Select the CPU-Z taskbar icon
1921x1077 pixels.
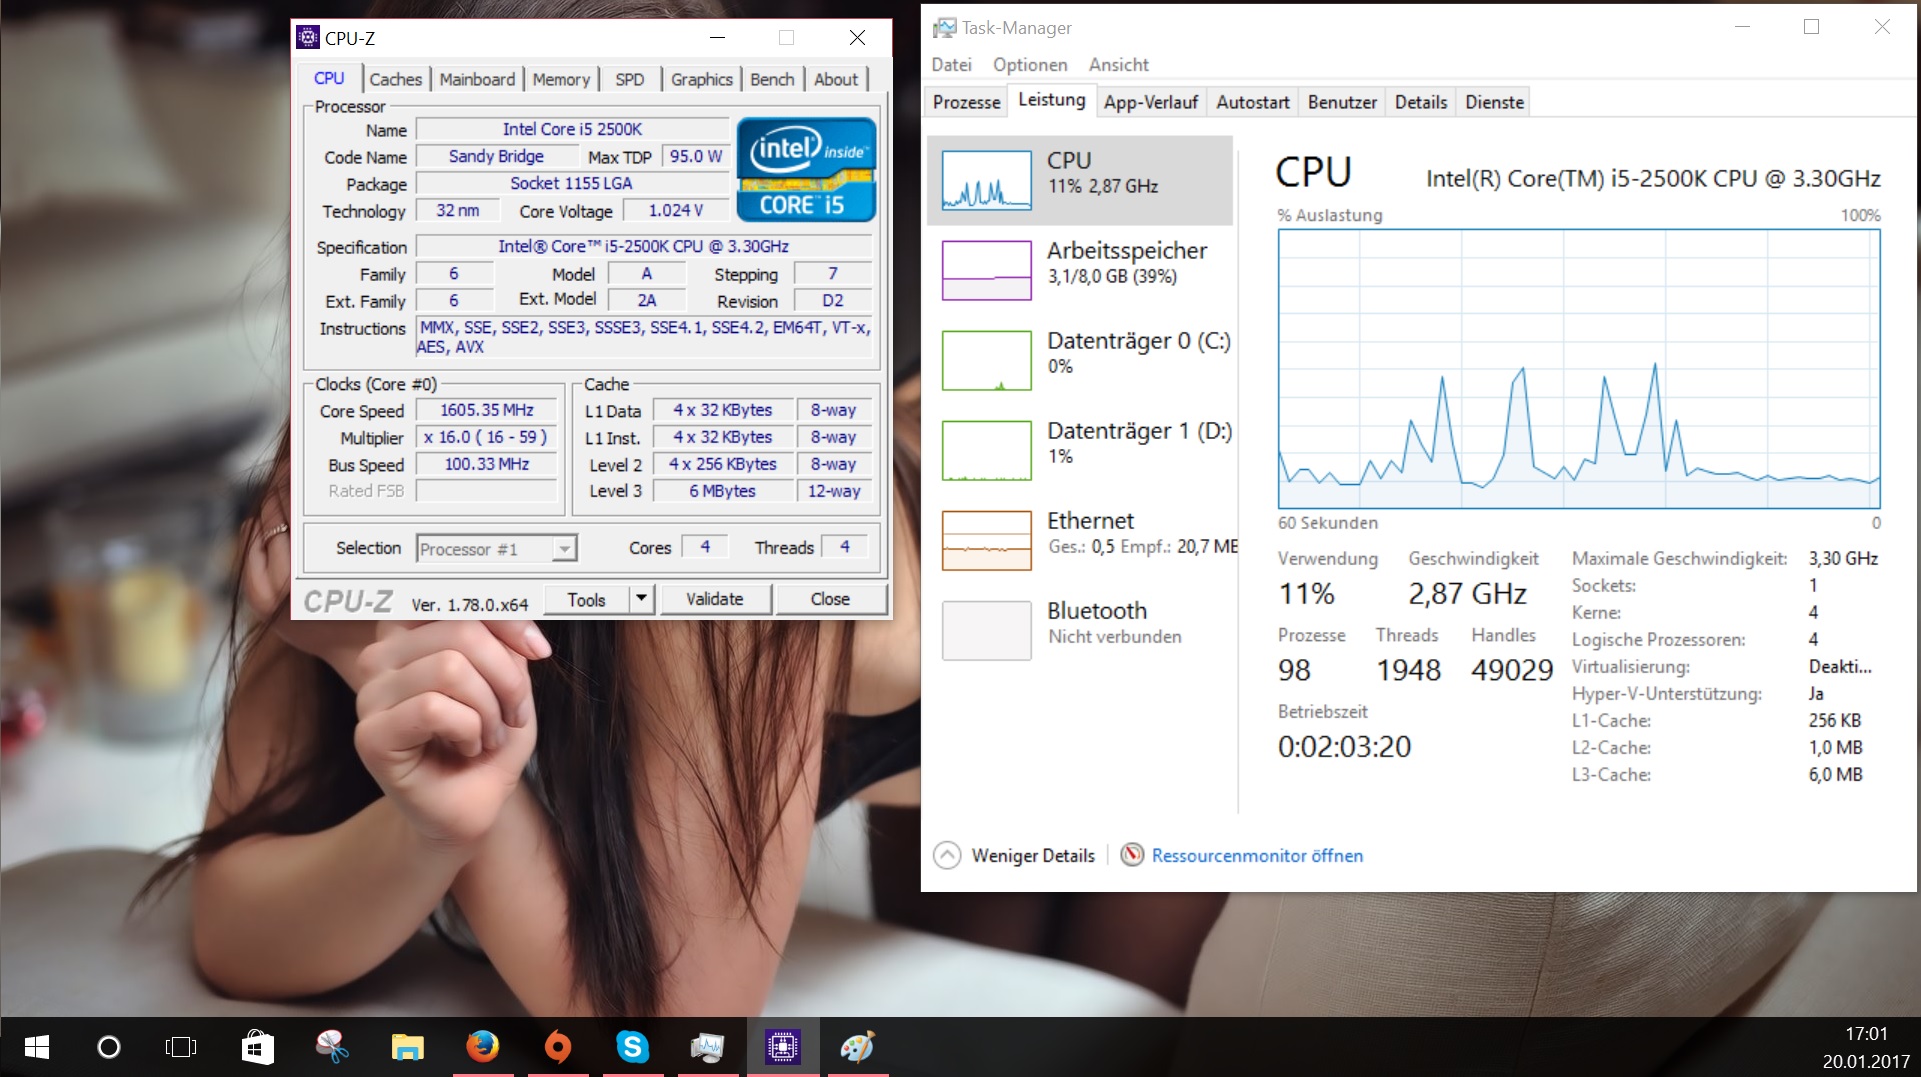[x=782, y=1047]
